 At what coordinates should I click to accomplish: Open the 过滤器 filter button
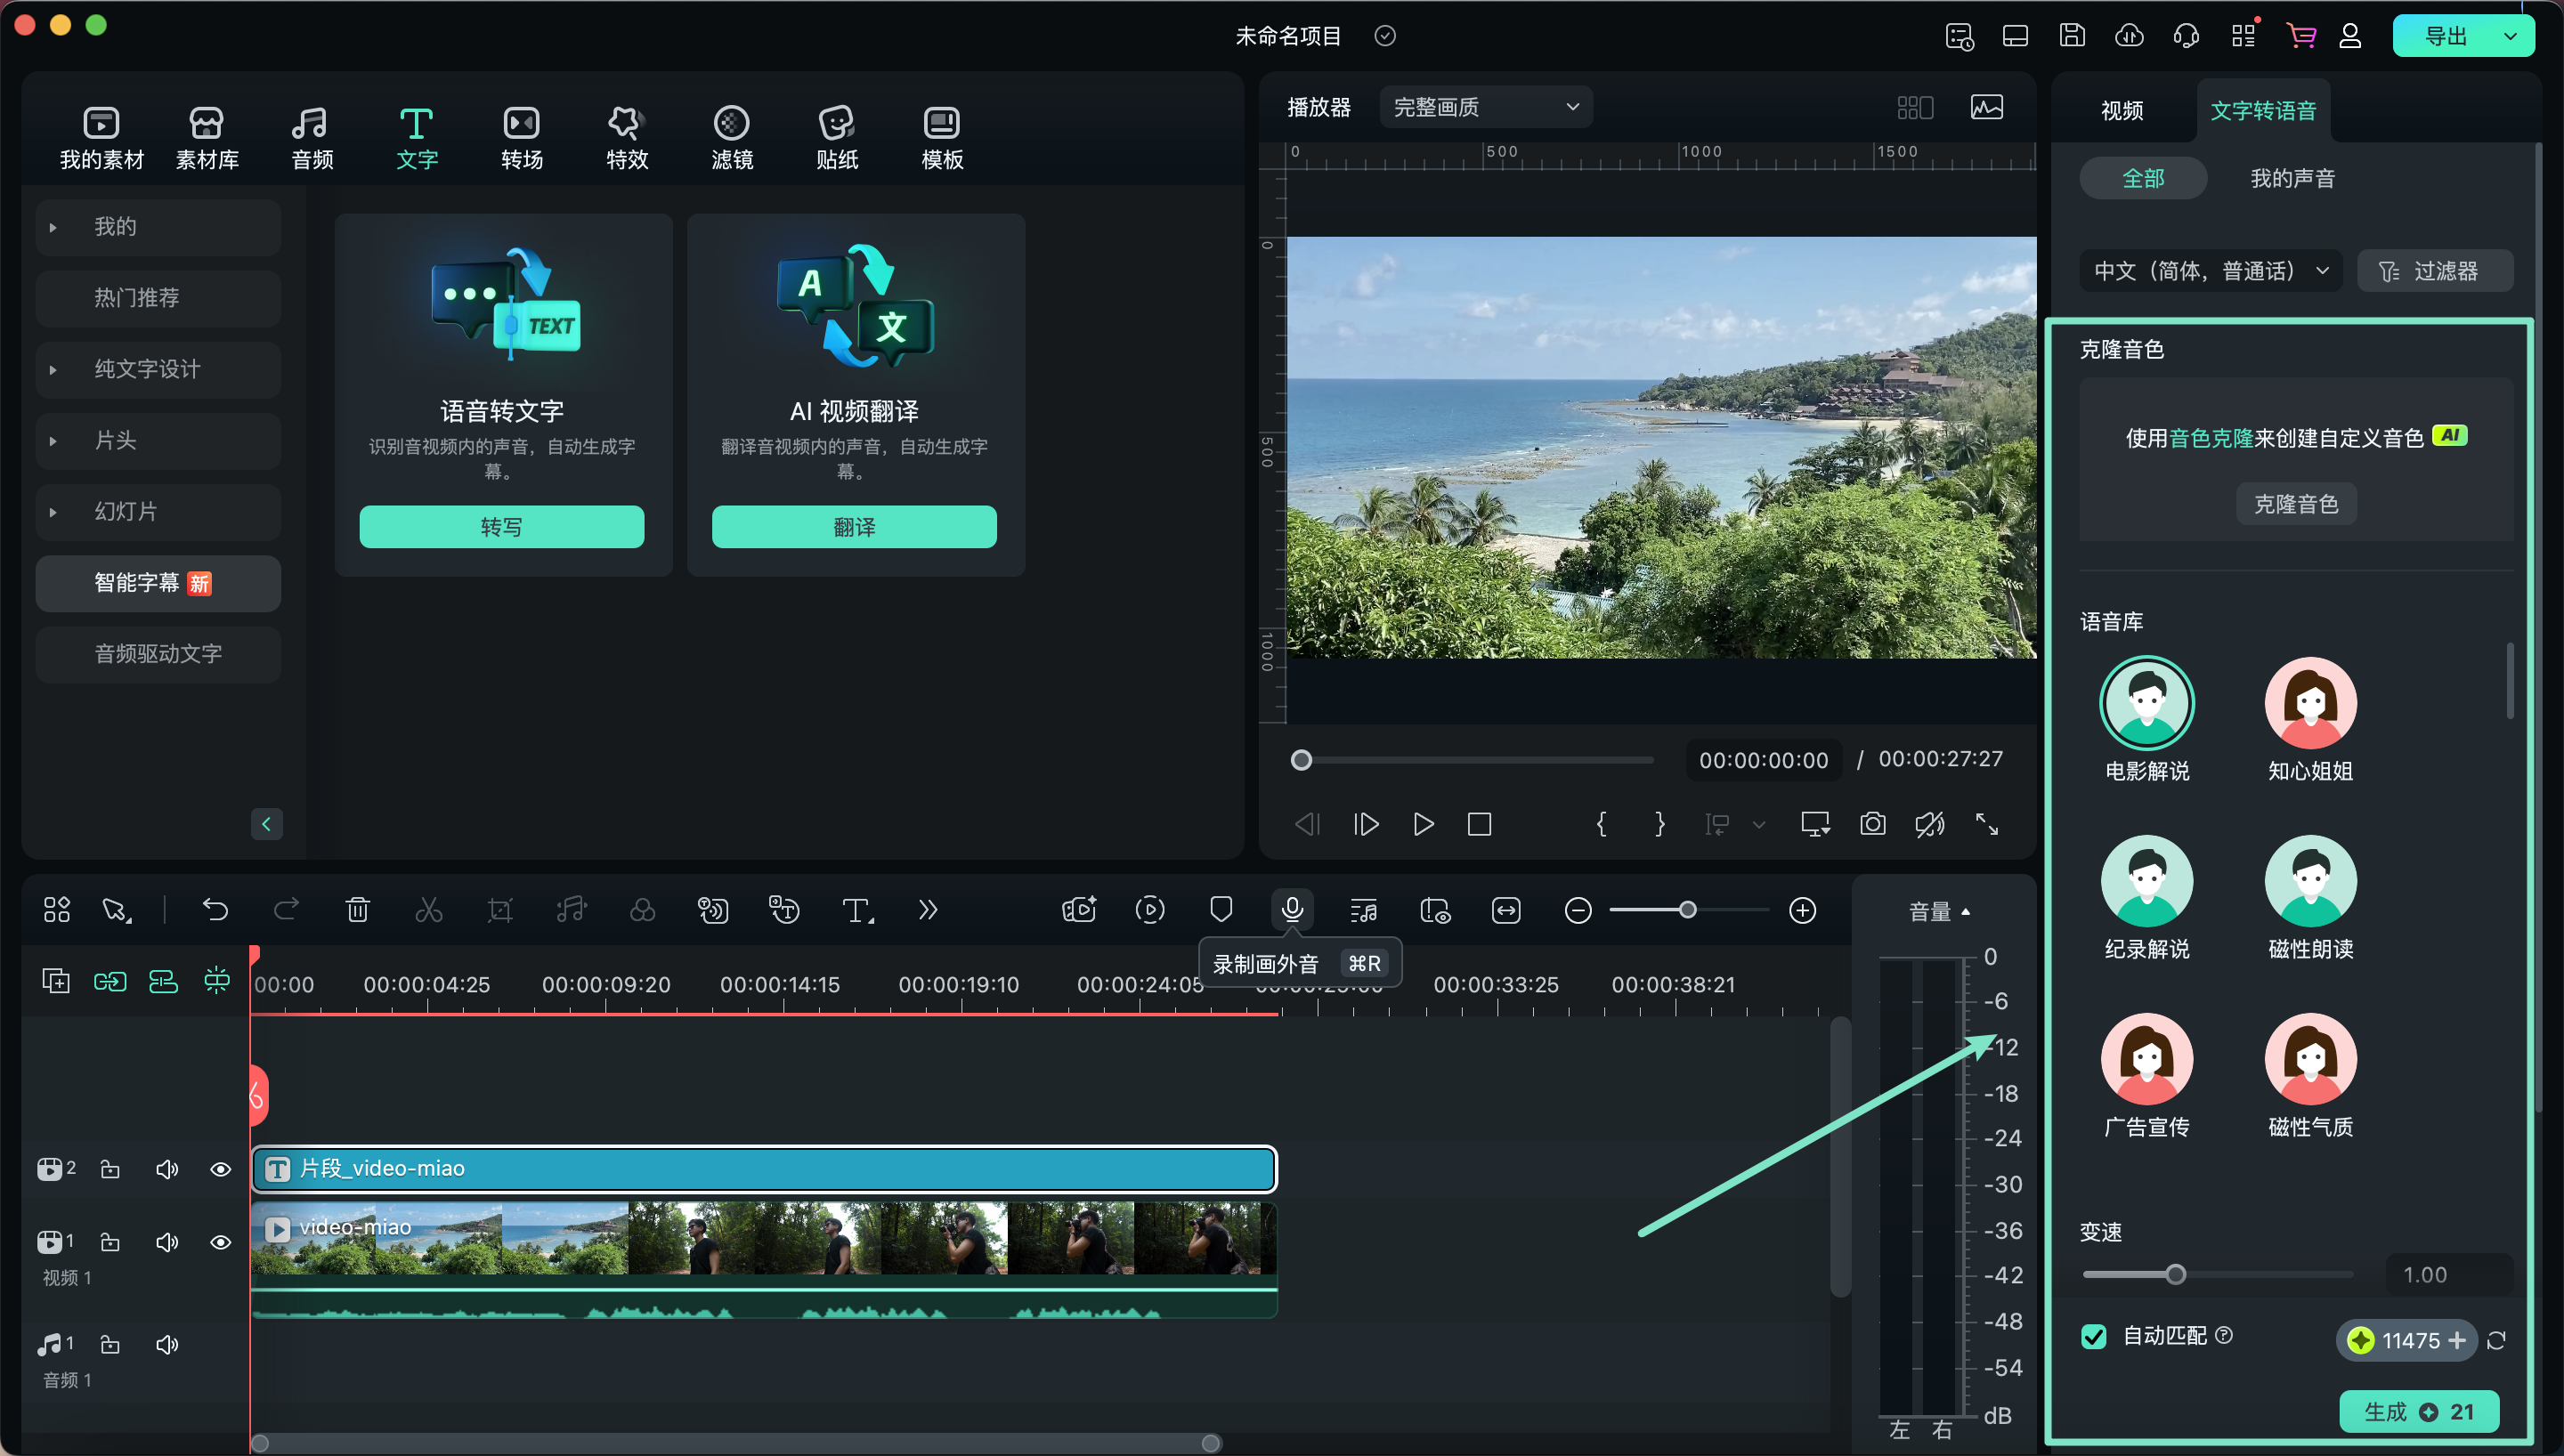pyautogui.click(x=2434, y=271)
